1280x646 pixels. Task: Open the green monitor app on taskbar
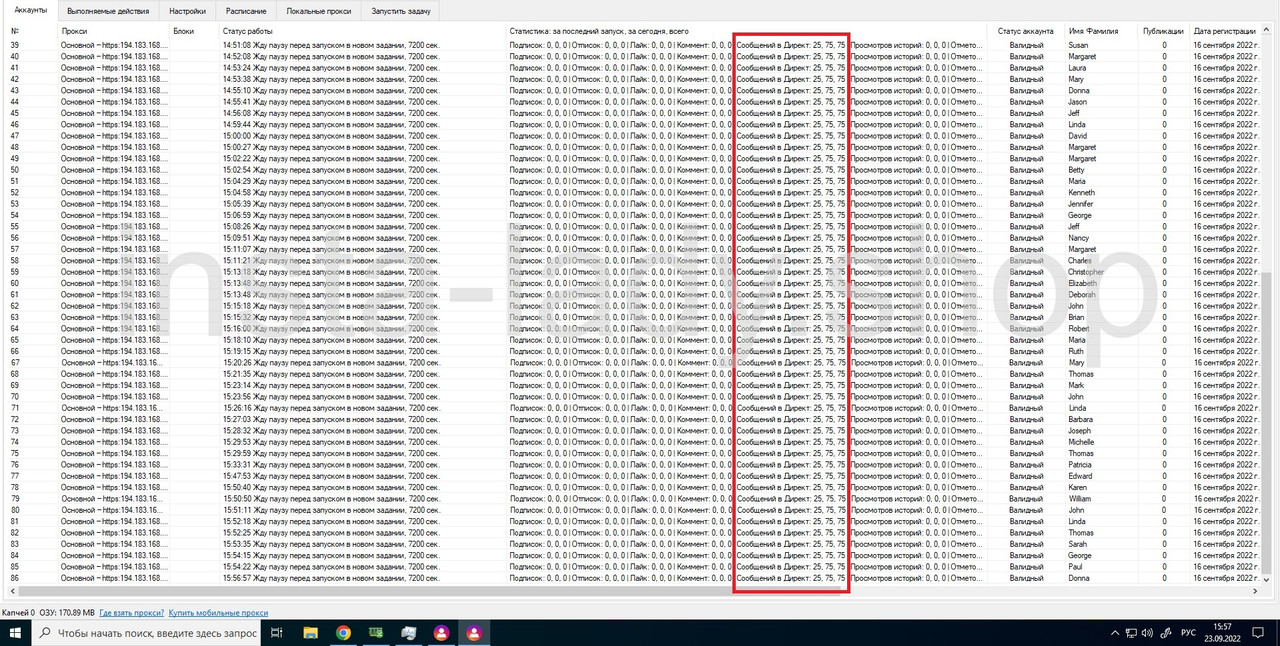376,632
